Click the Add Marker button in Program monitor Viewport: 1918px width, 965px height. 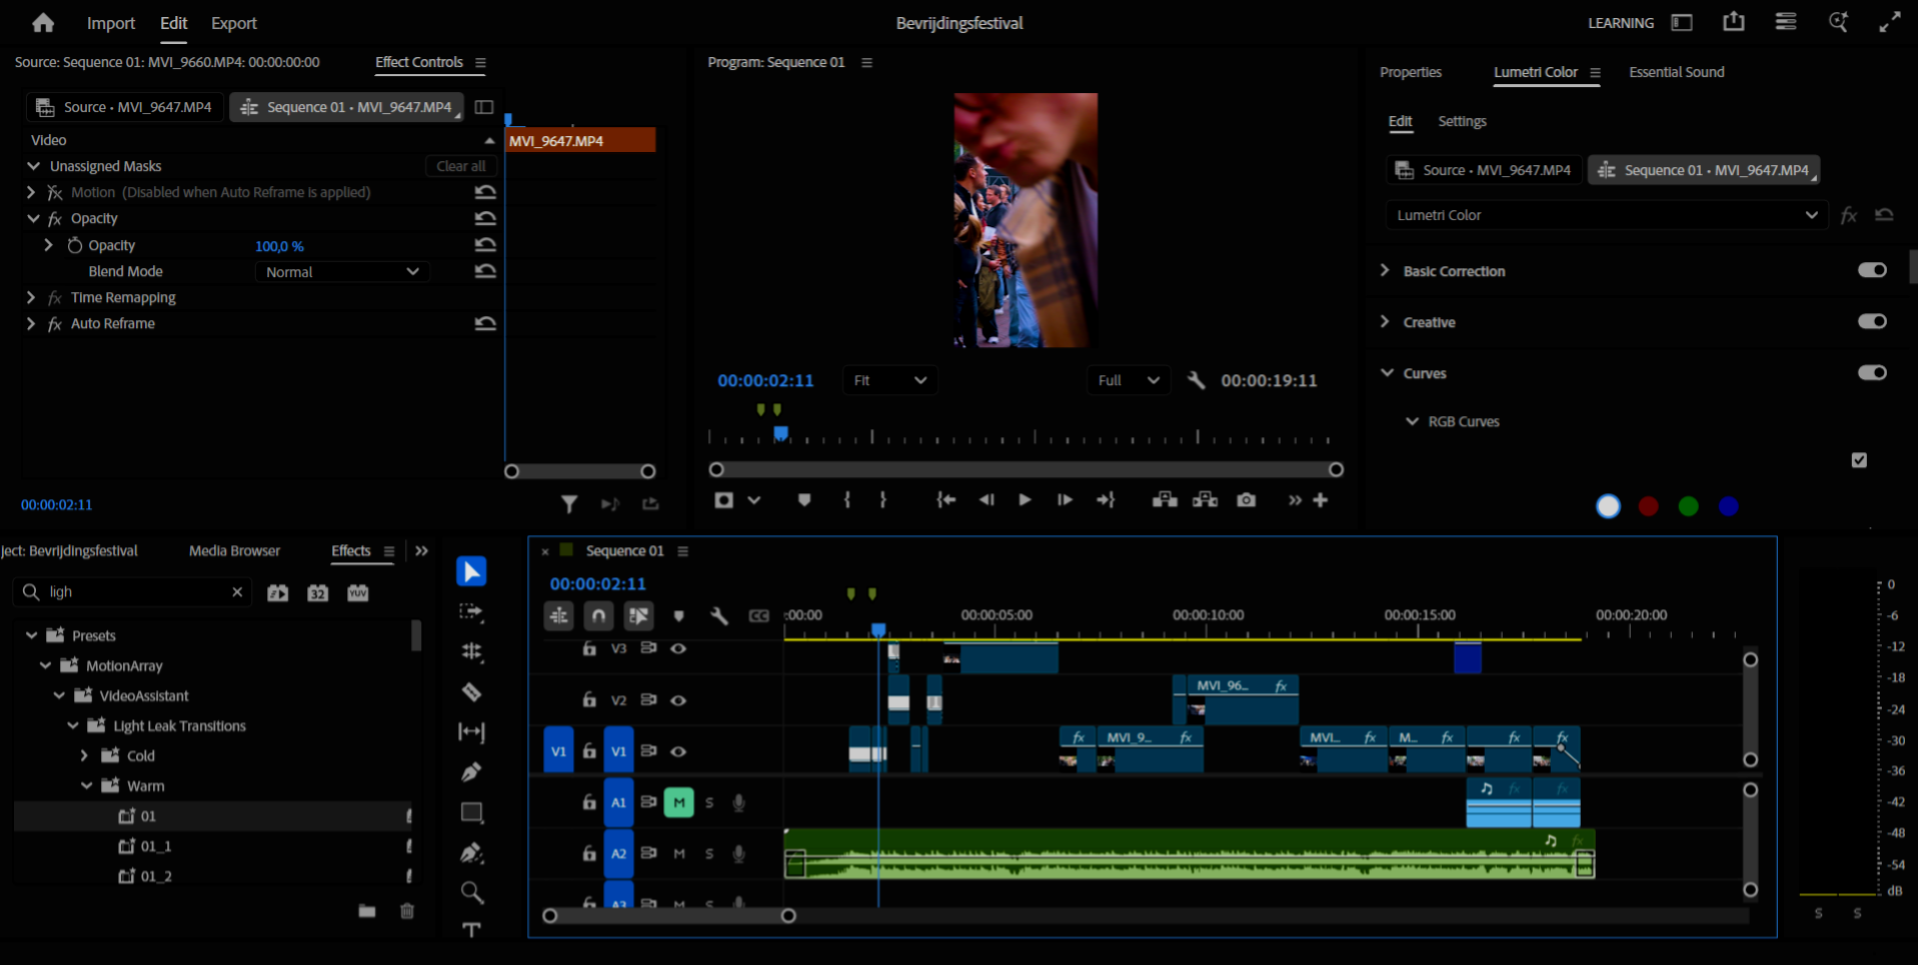click(804, 500)
